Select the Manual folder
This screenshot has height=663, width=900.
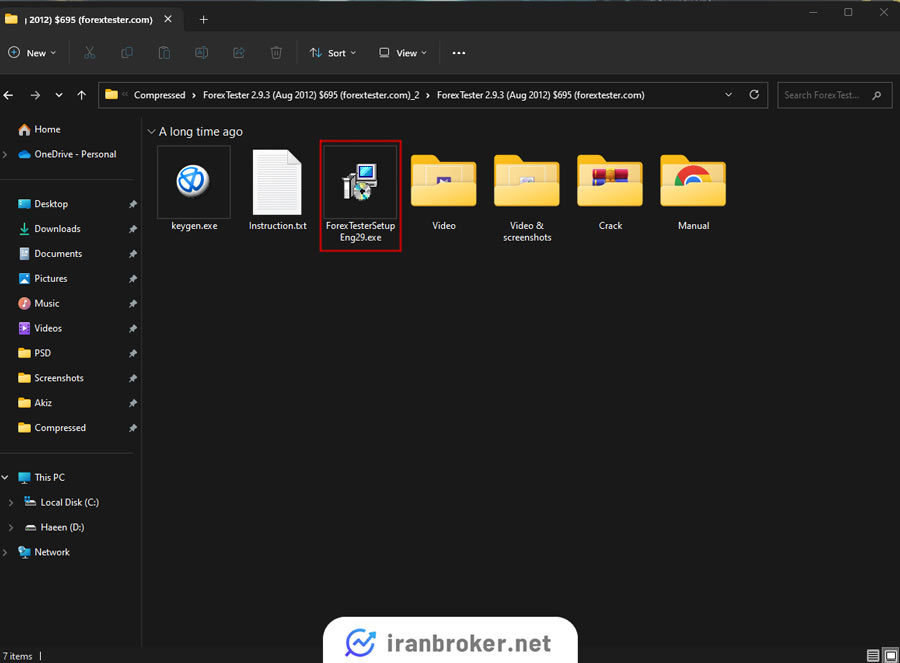point(693,192)
